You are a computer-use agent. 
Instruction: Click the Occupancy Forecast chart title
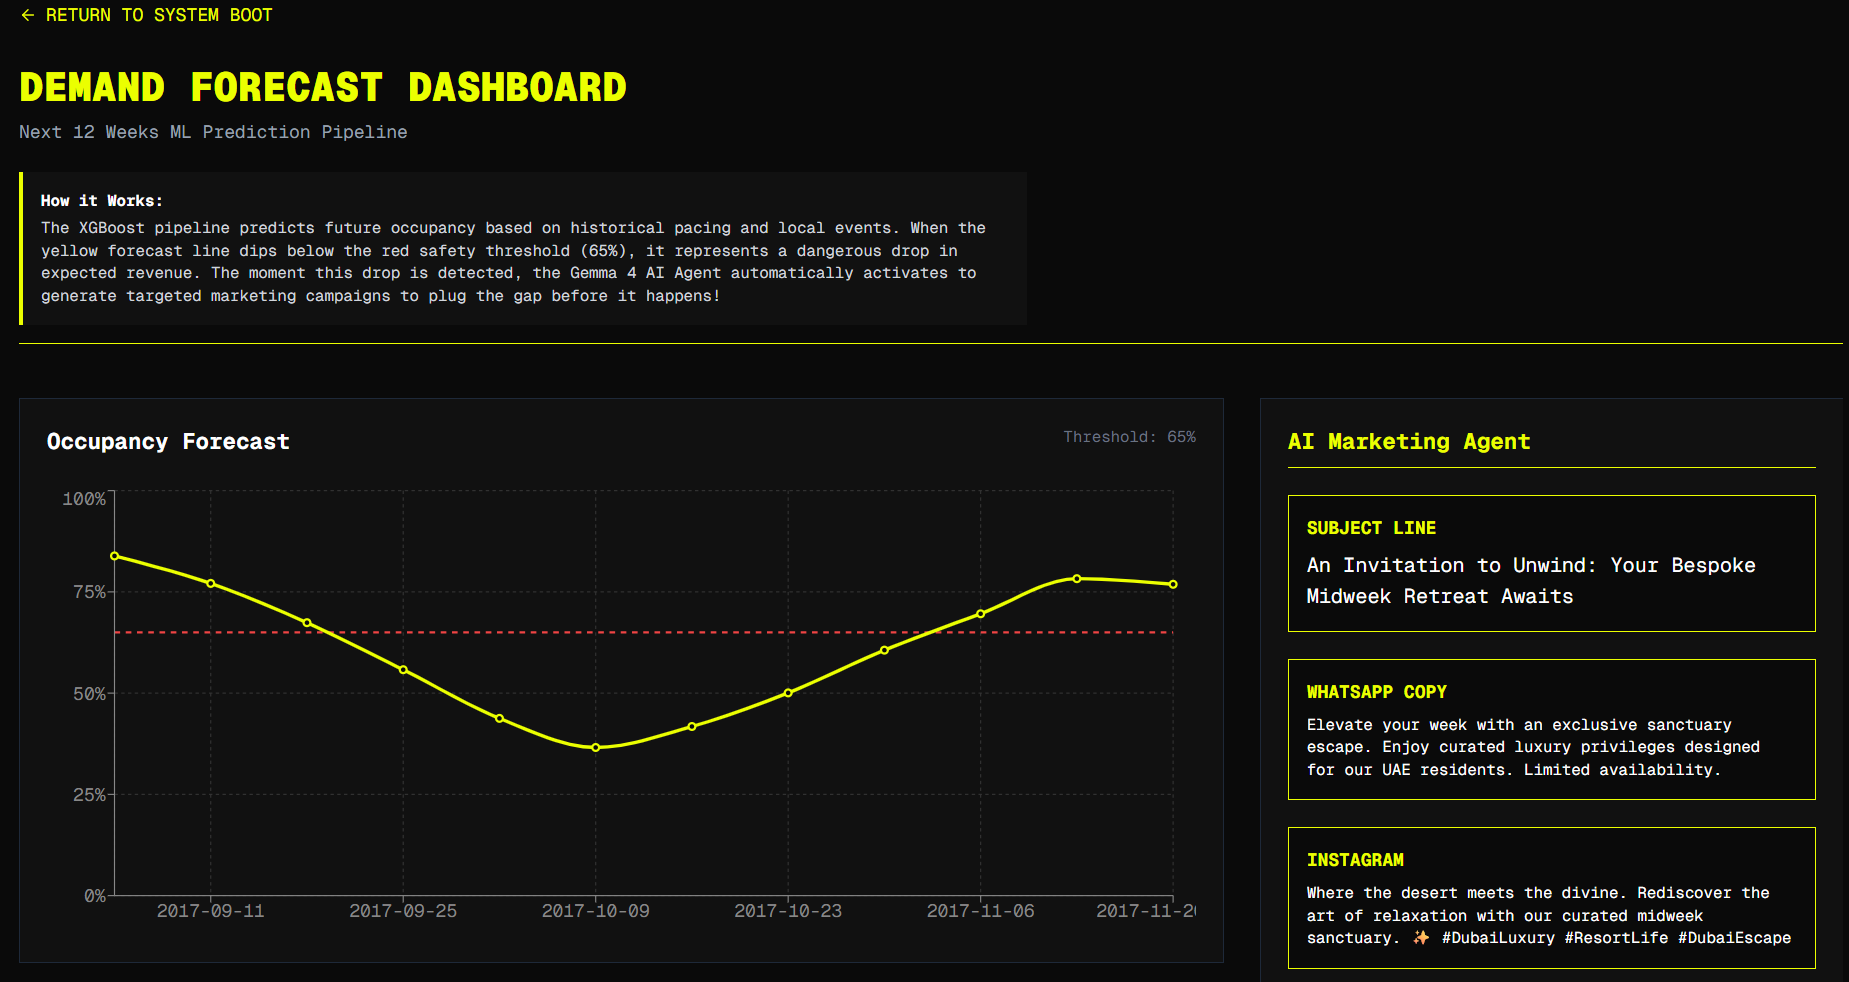pos(168,441)
